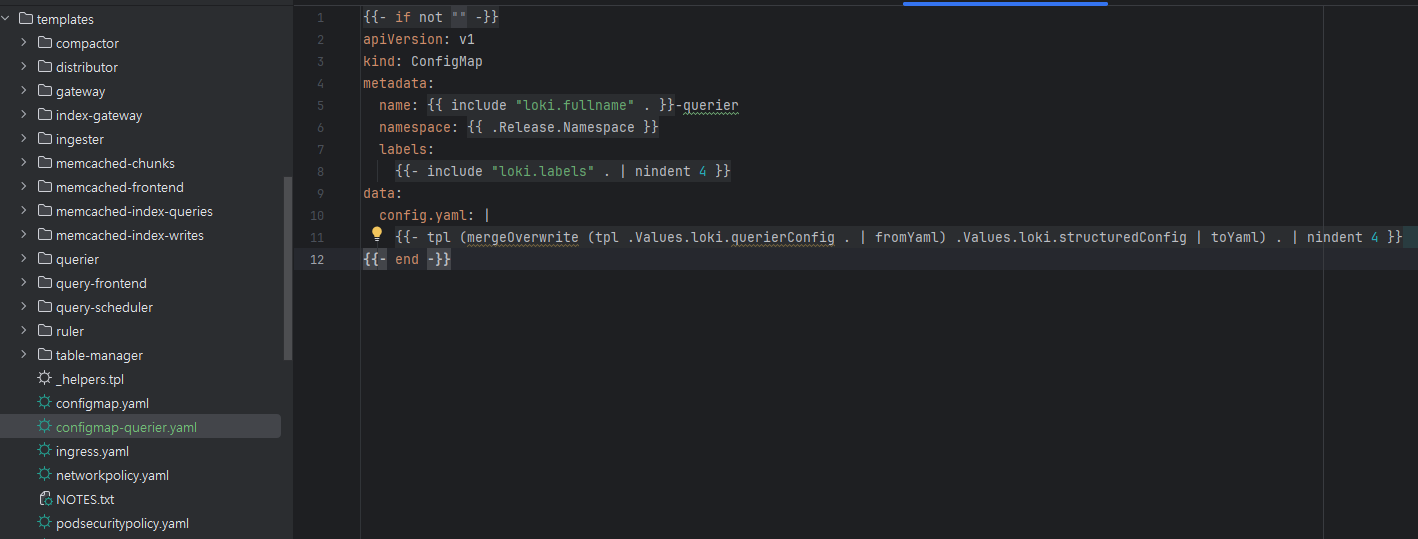Screen dimensions: 1418x539
Task: Click 'apiVersion: v1' on line 2
Action: (419, 40)
